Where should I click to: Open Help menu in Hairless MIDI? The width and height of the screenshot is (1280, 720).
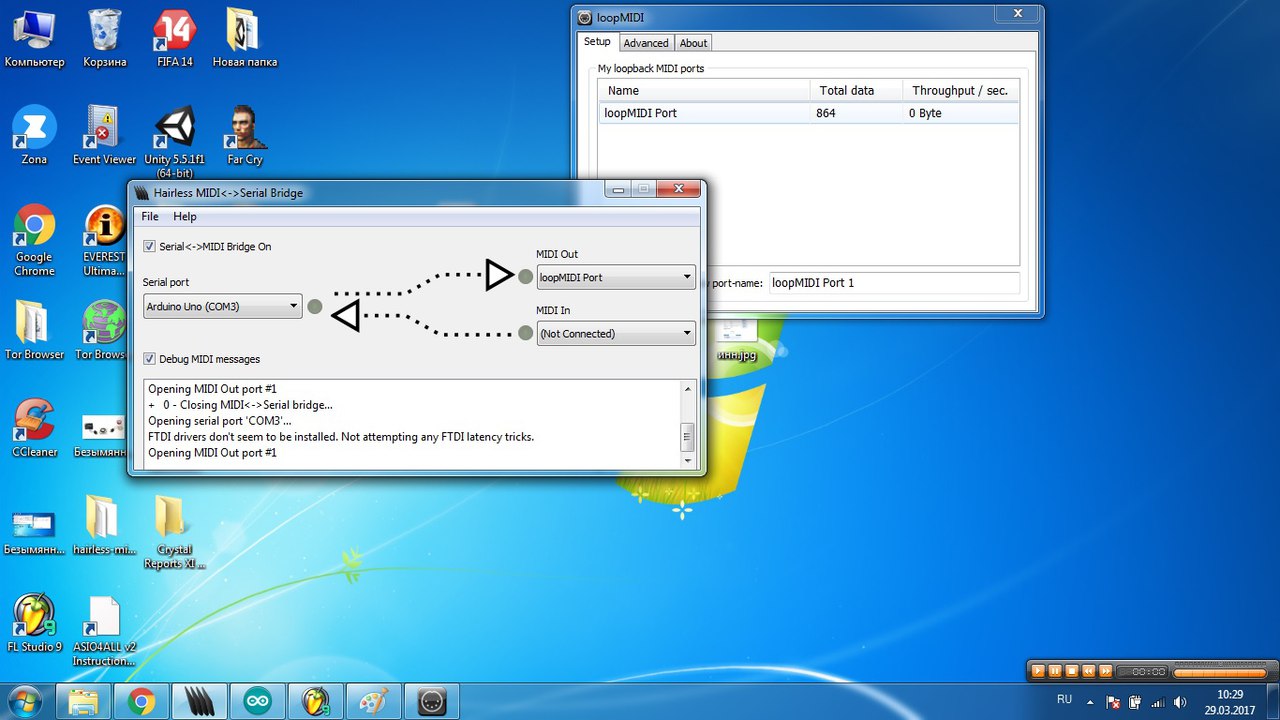coord(185,216)
